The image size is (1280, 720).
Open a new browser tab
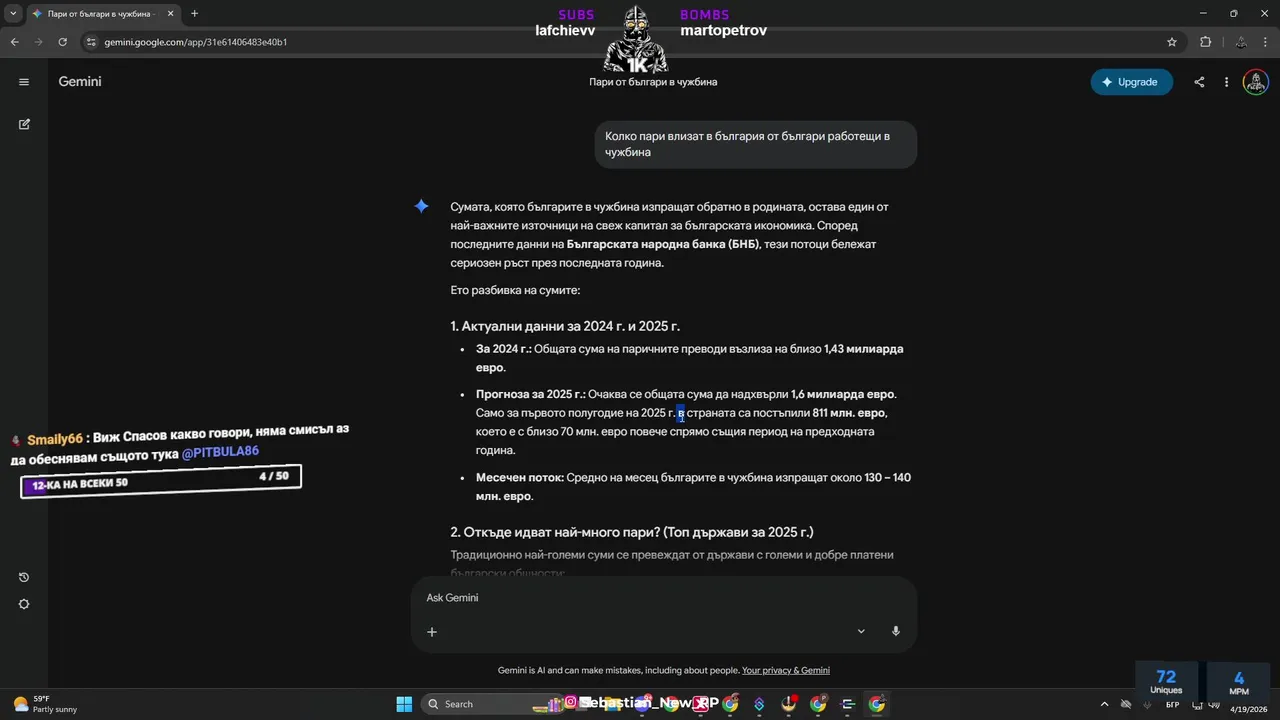(194, 14)
